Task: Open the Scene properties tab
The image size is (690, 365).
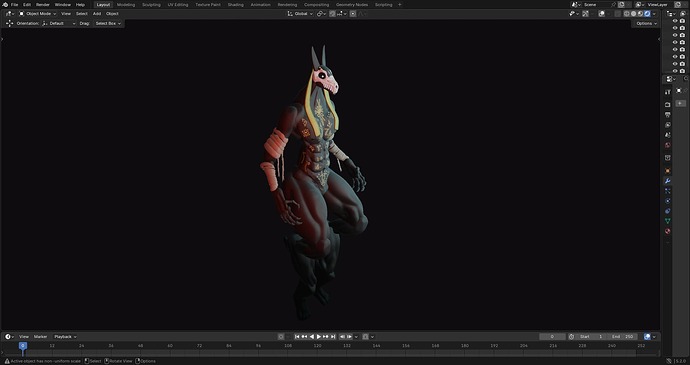Action: (x=668, y=135)
